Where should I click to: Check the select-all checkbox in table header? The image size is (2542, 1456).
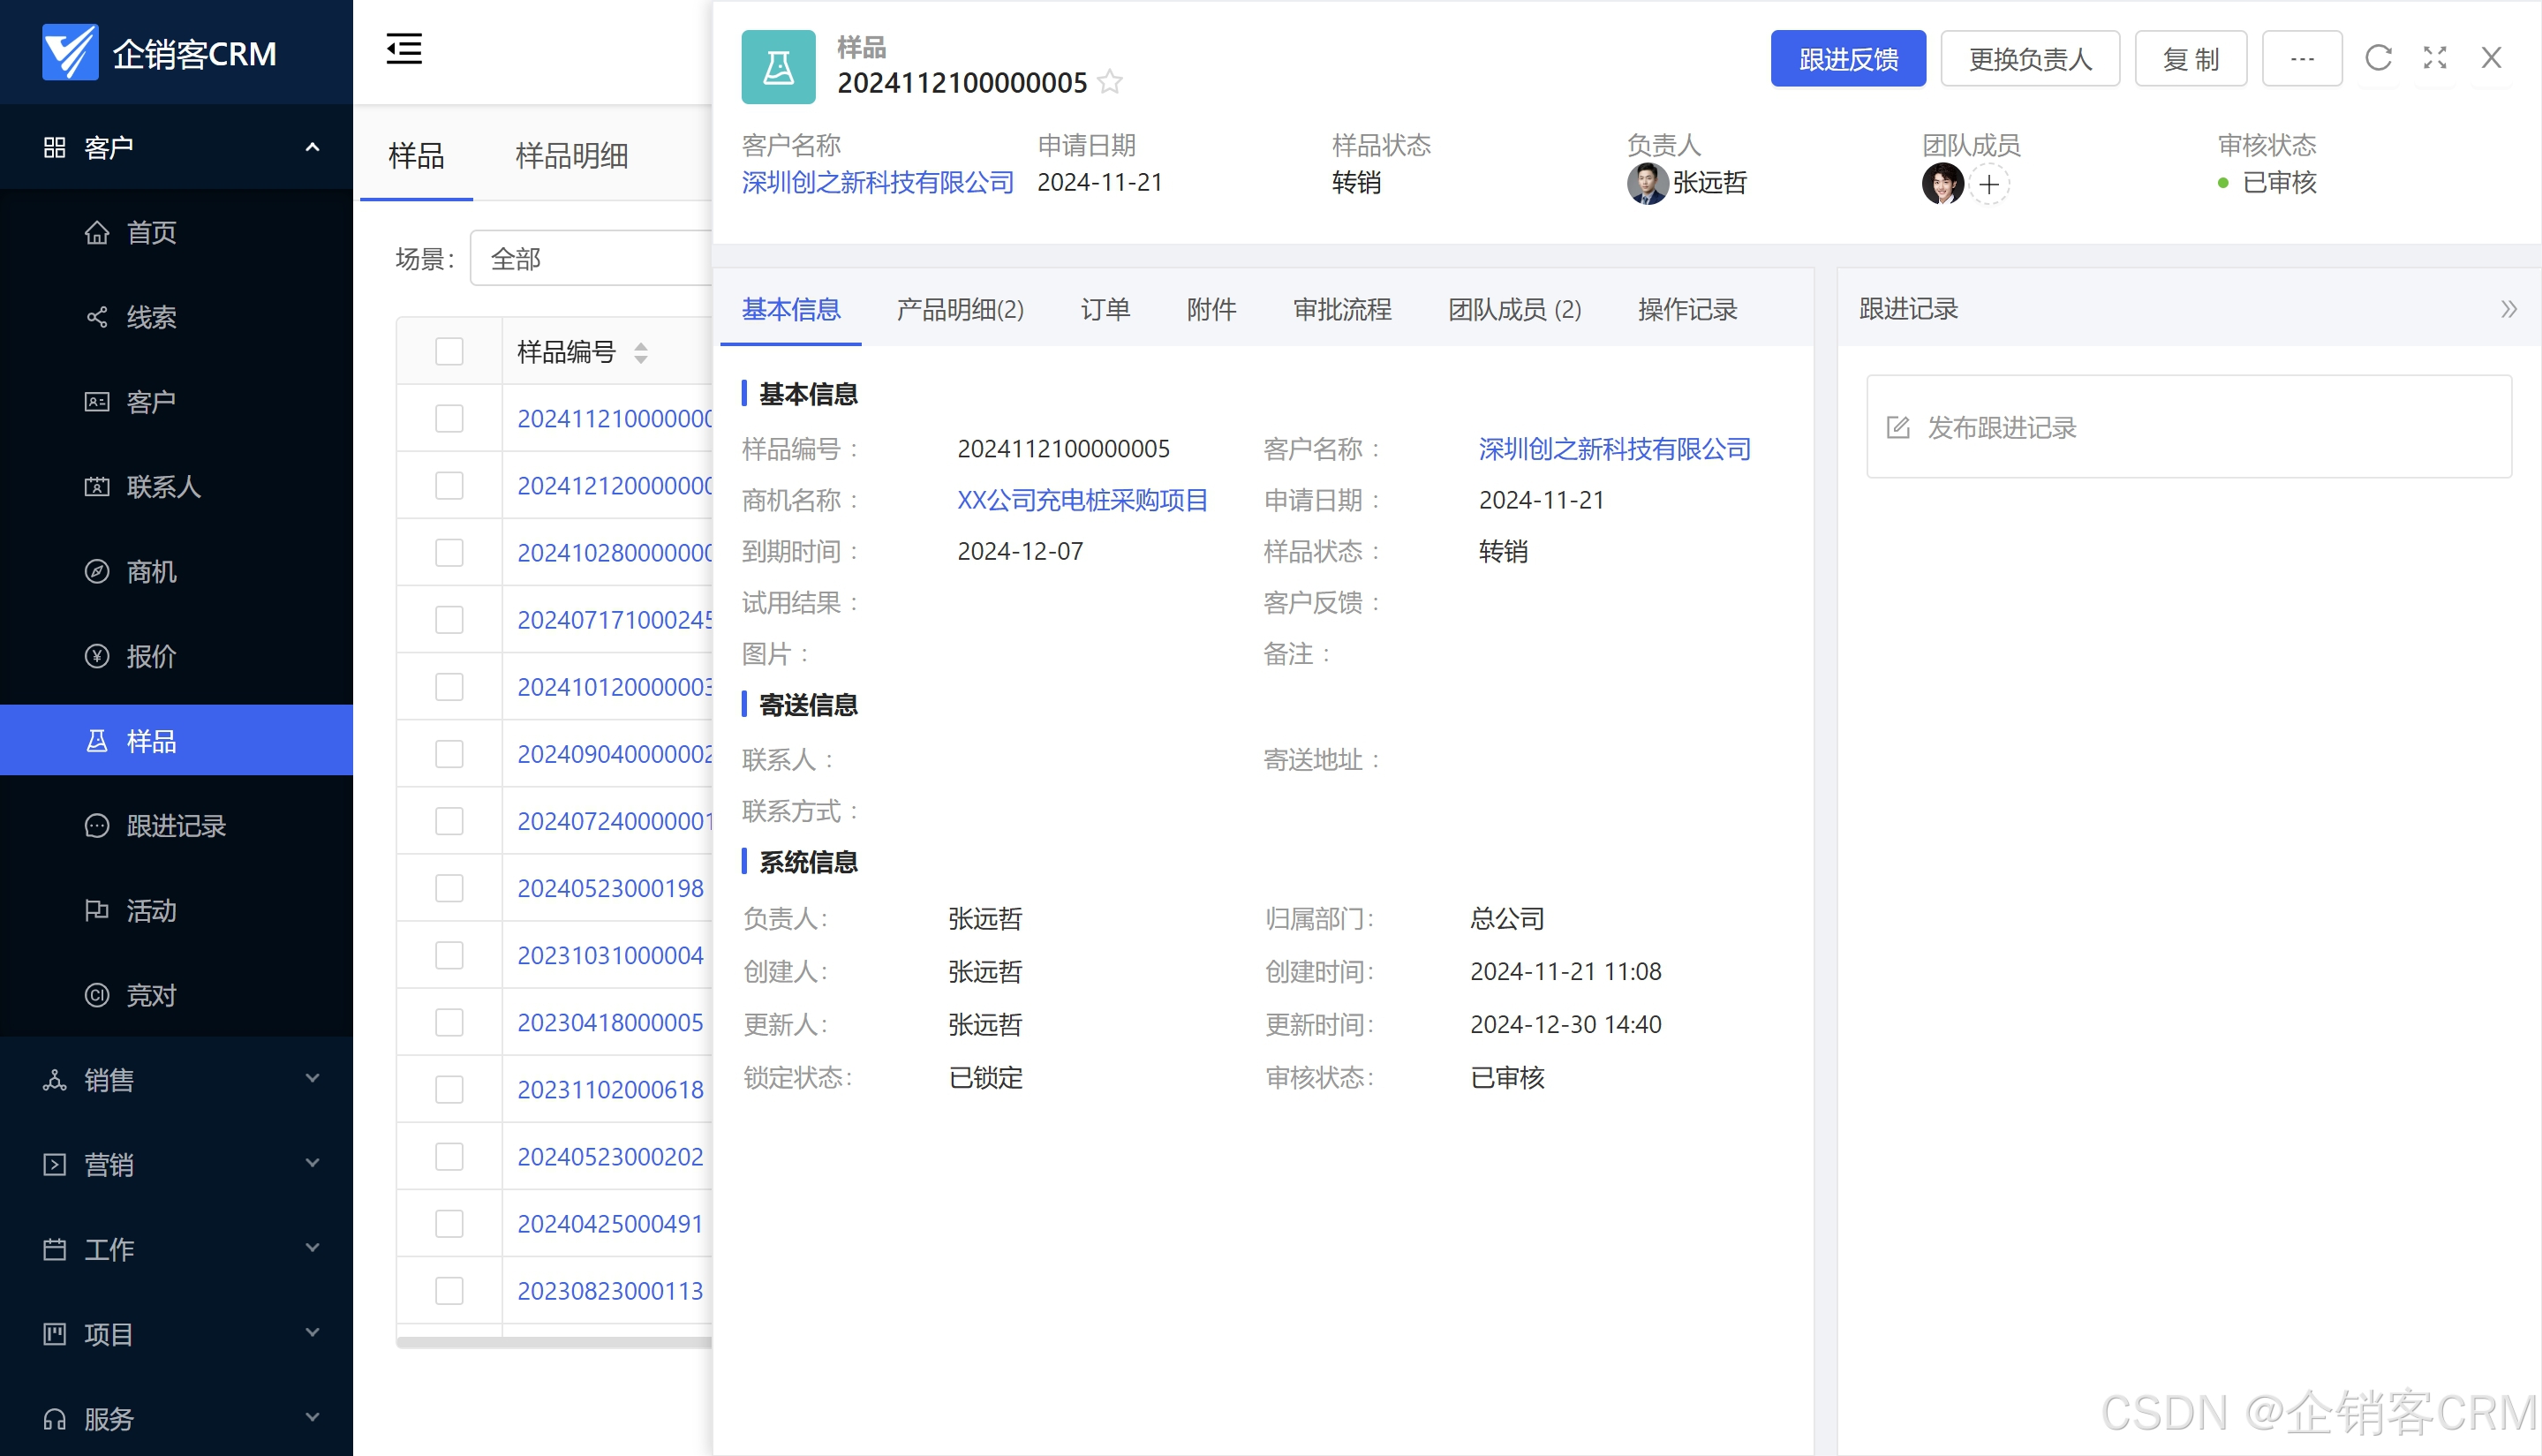(449, 351)
